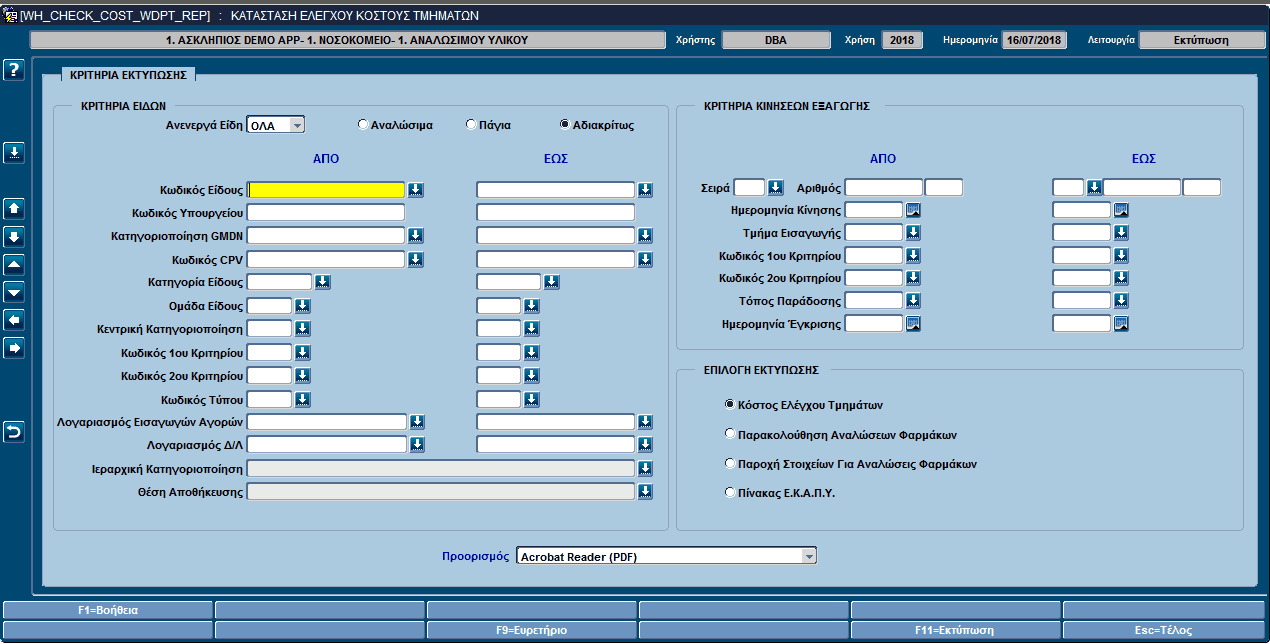The image size is (1270, 644).
Task: Open lookup for Κατηγοριοποίηση GMDN ΑΠΟ field
Action: (416, 236)
